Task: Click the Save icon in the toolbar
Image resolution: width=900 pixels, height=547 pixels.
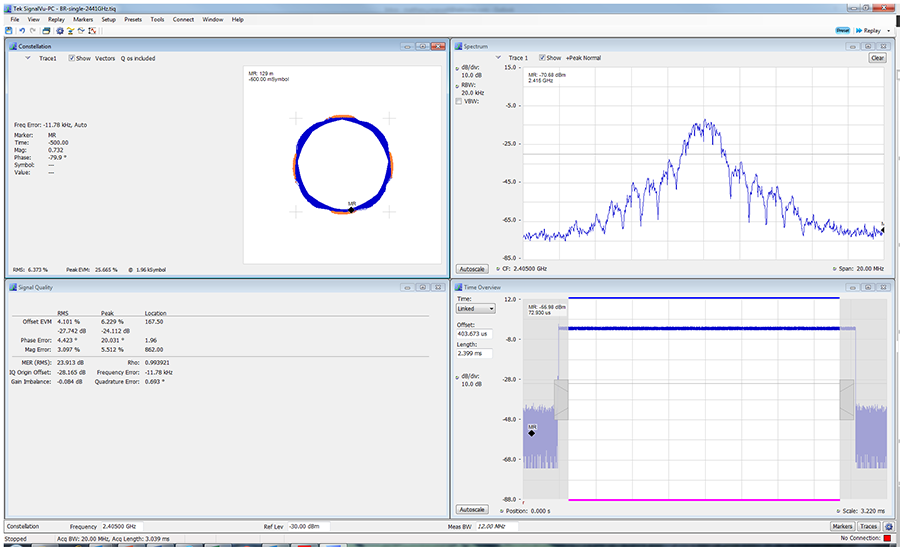Action: click(x=9, y=31)
